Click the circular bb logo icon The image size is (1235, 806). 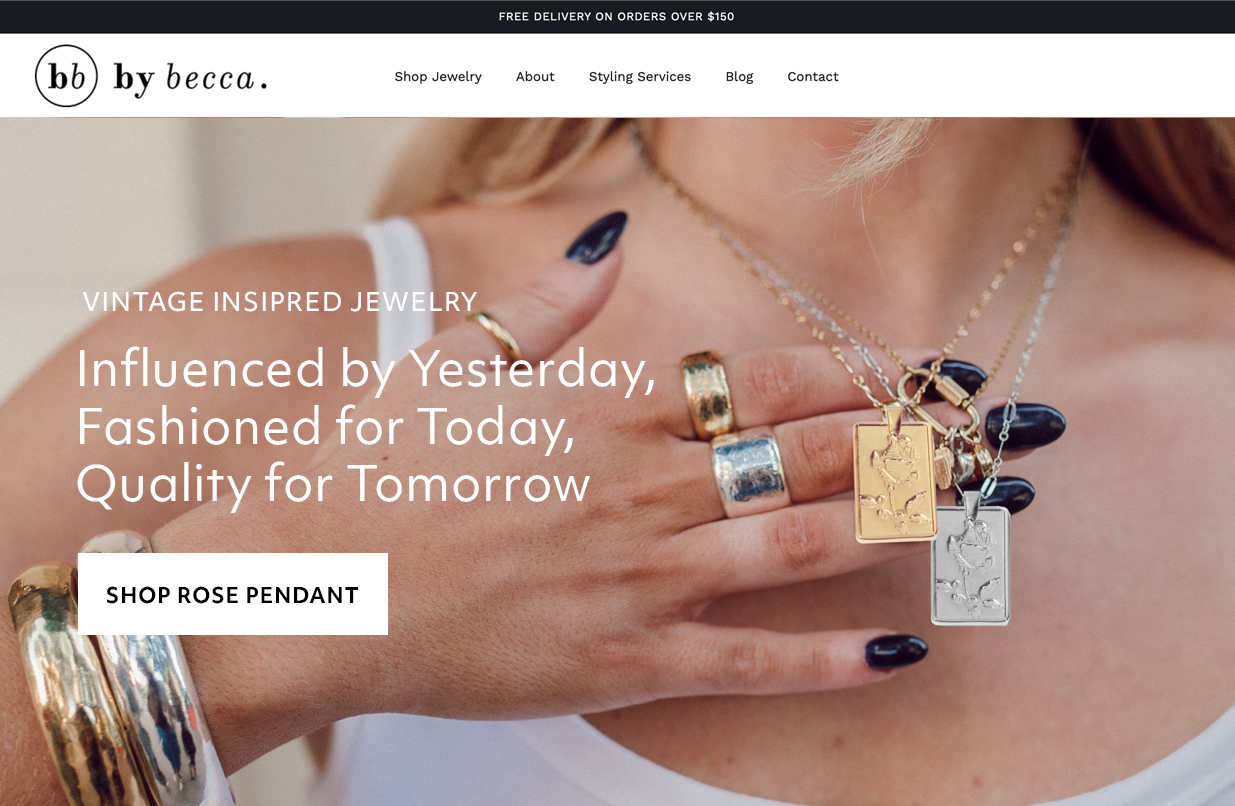click(x=66, y=76)
